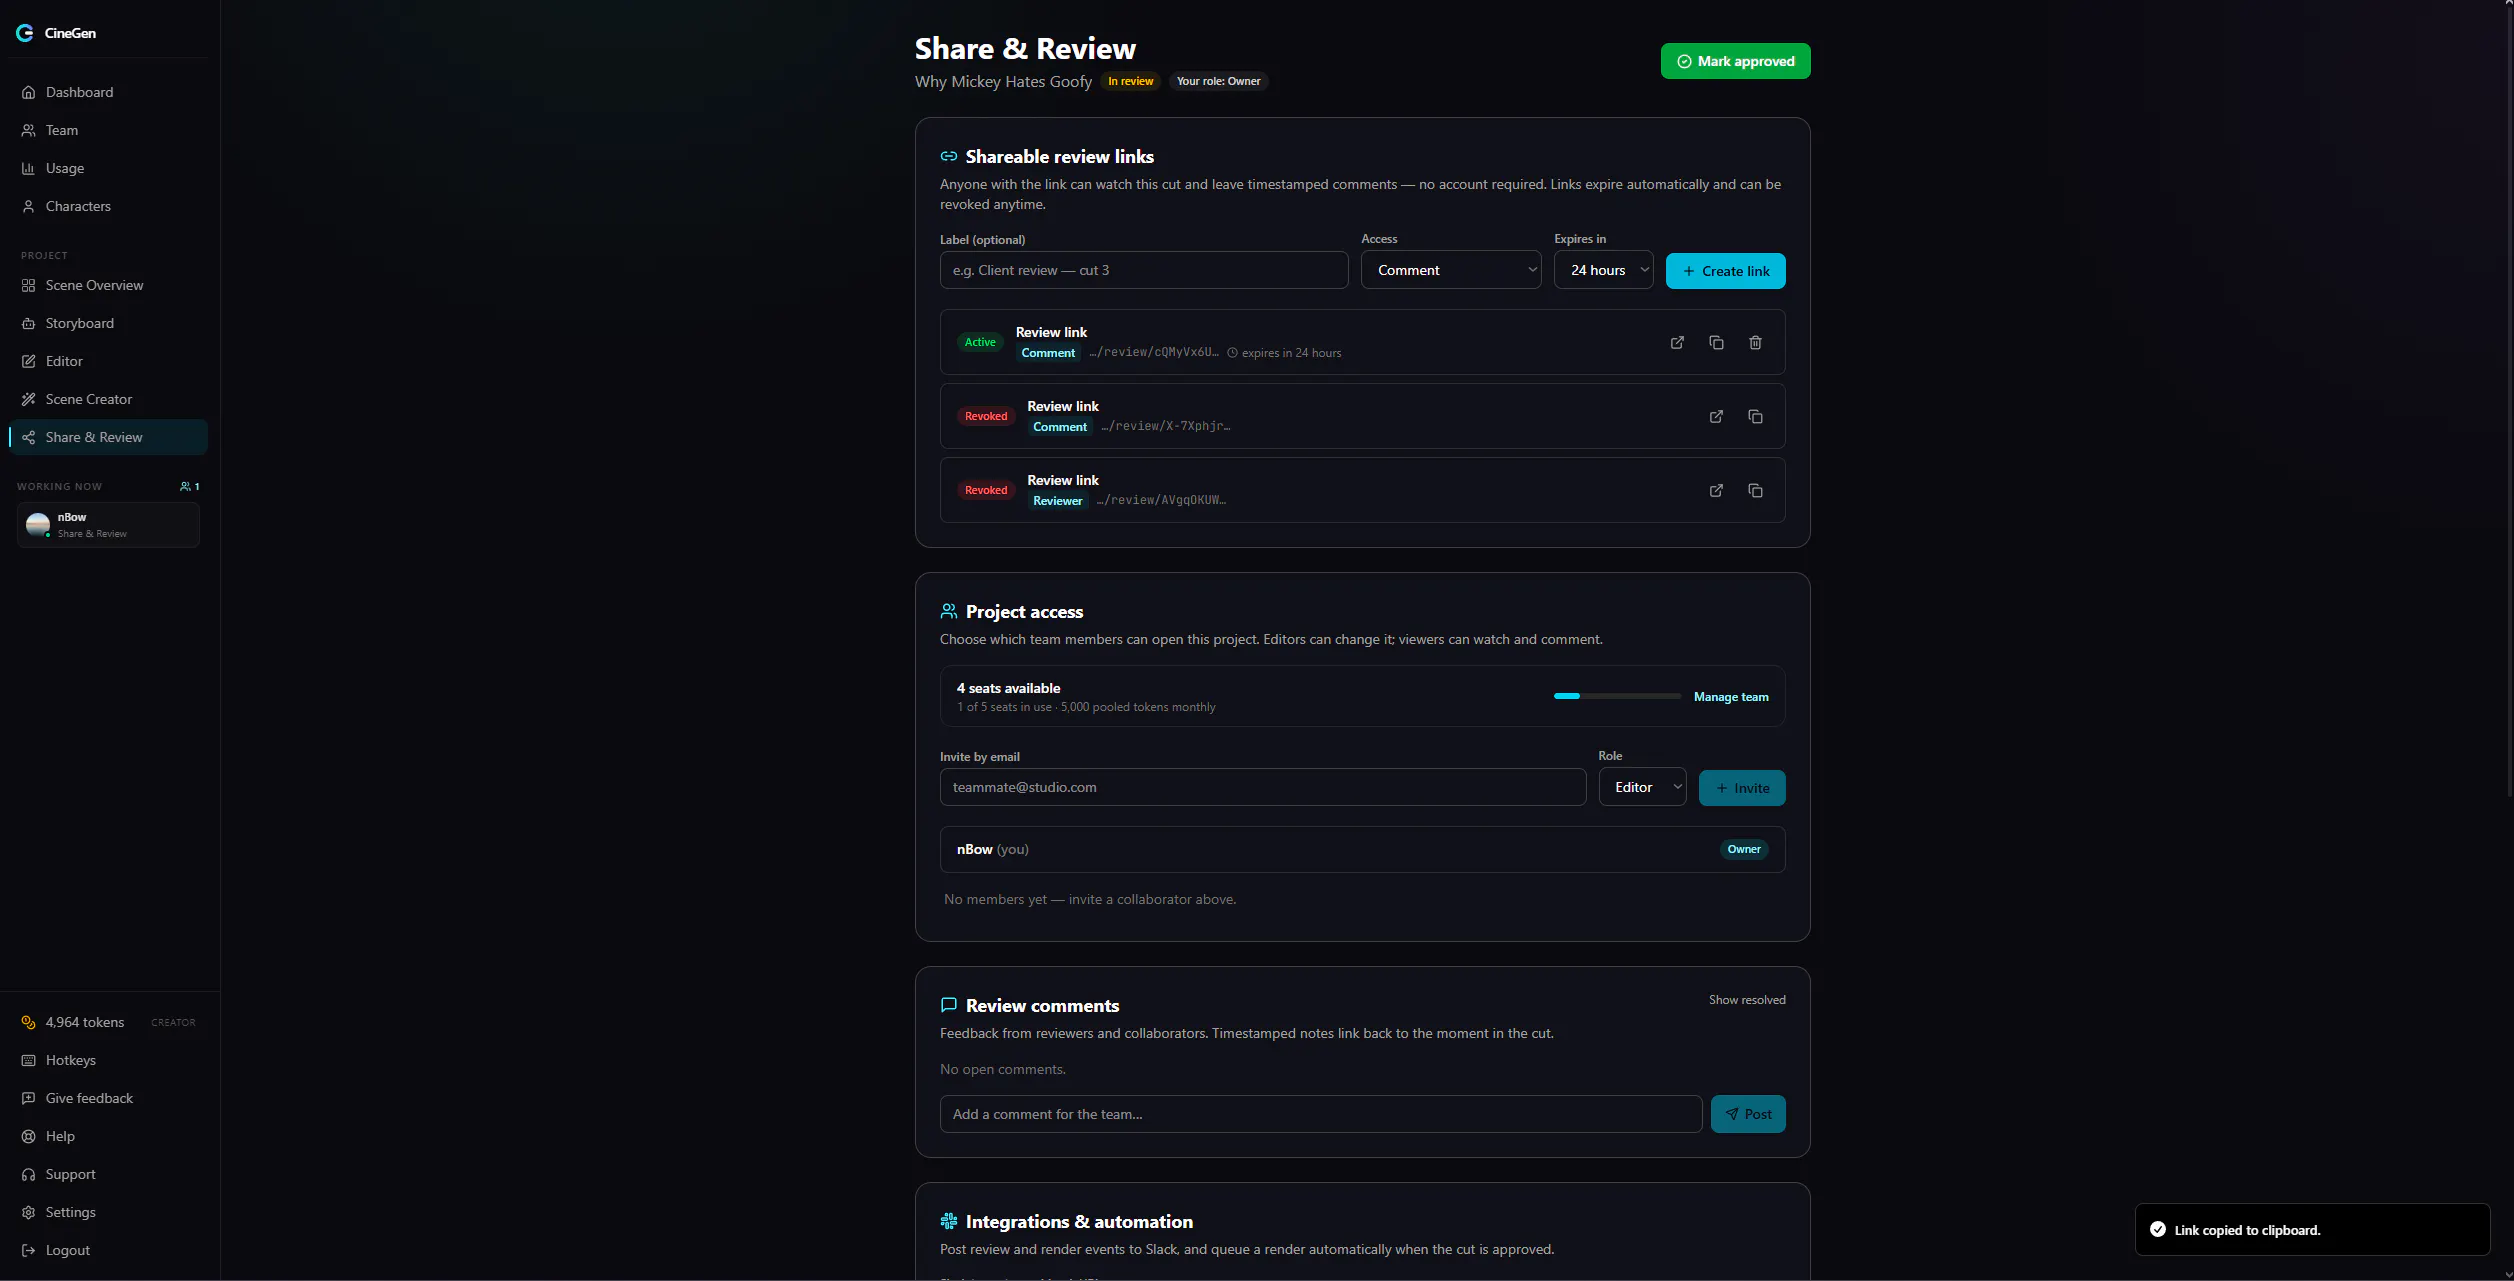Click the In review status badge

(1130, 81)
